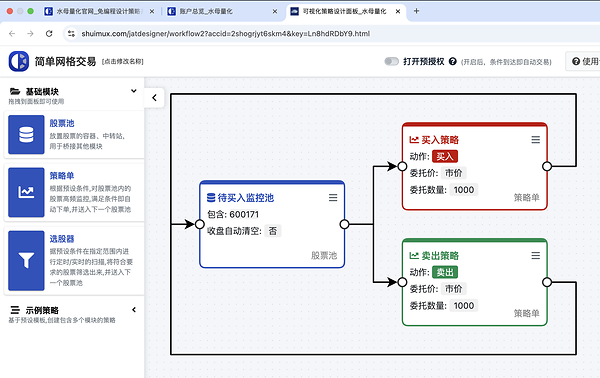Click the site info icon in address bar
The height and width of the screenshot is (378, 600).
(71, 34)
